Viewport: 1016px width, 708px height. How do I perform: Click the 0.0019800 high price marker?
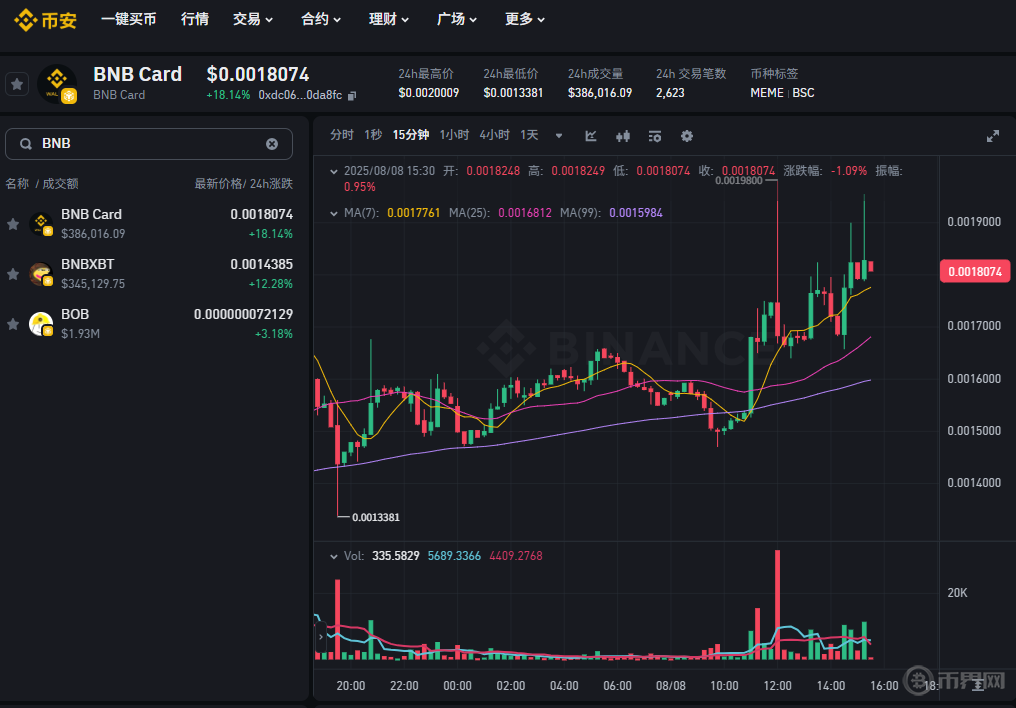(739, 181)
